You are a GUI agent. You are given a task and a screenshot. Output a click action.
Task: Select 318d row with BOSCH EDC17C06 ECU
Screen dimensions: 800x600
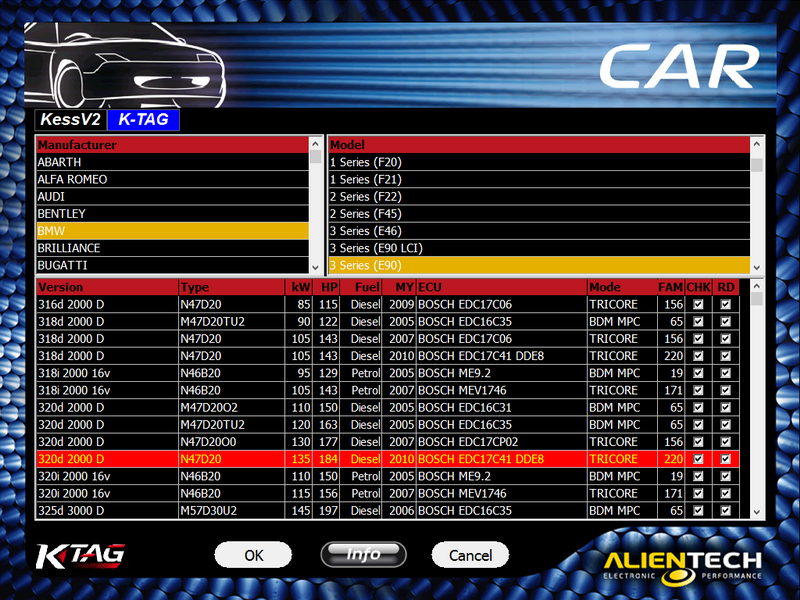[x=388, y=339]
